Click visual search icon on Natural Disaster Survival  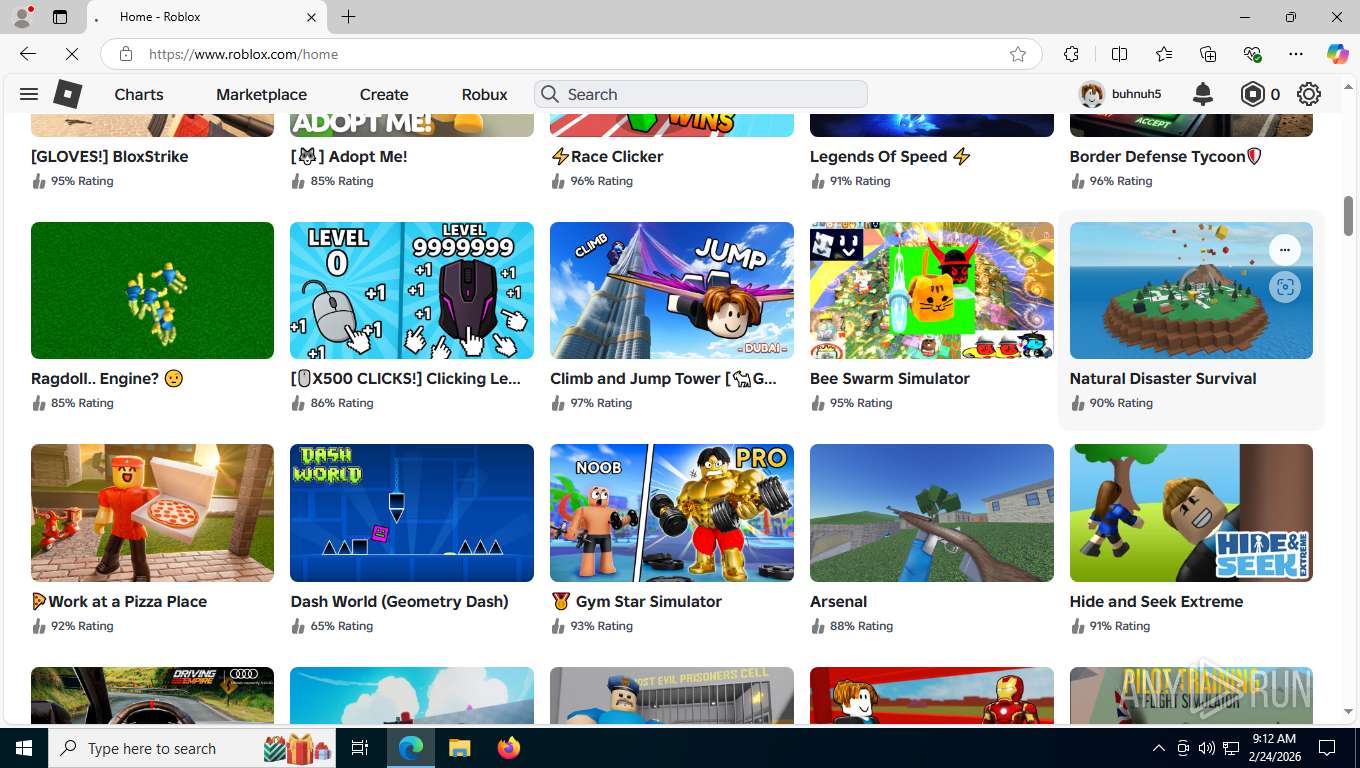(x=1285, y=287)
